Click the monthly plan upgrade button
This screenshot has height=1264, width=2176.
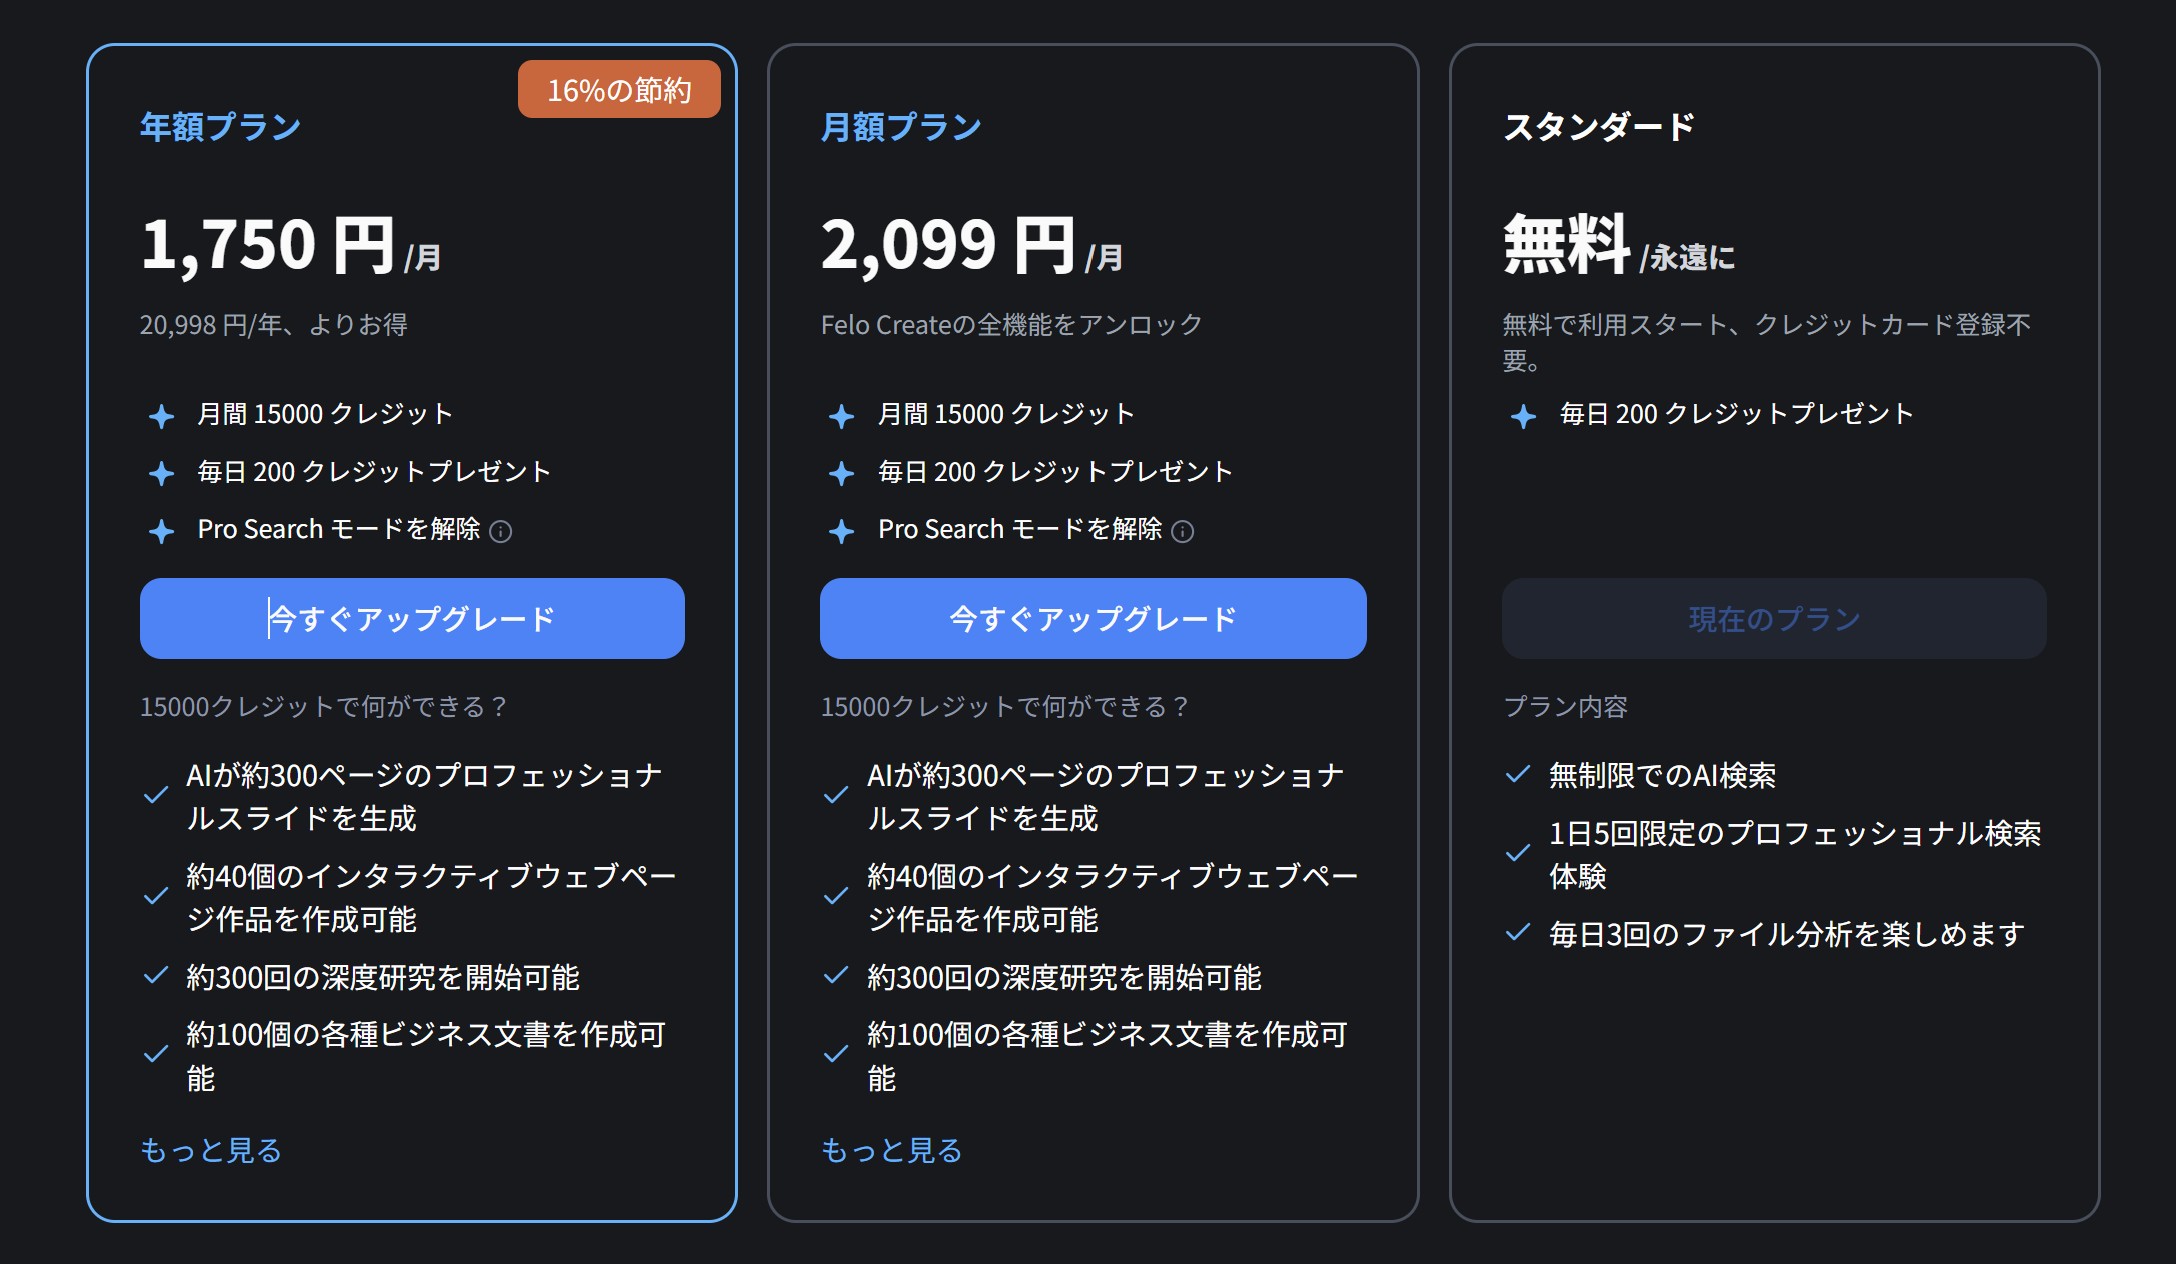pyautogui.click(x=1092, y=619)
